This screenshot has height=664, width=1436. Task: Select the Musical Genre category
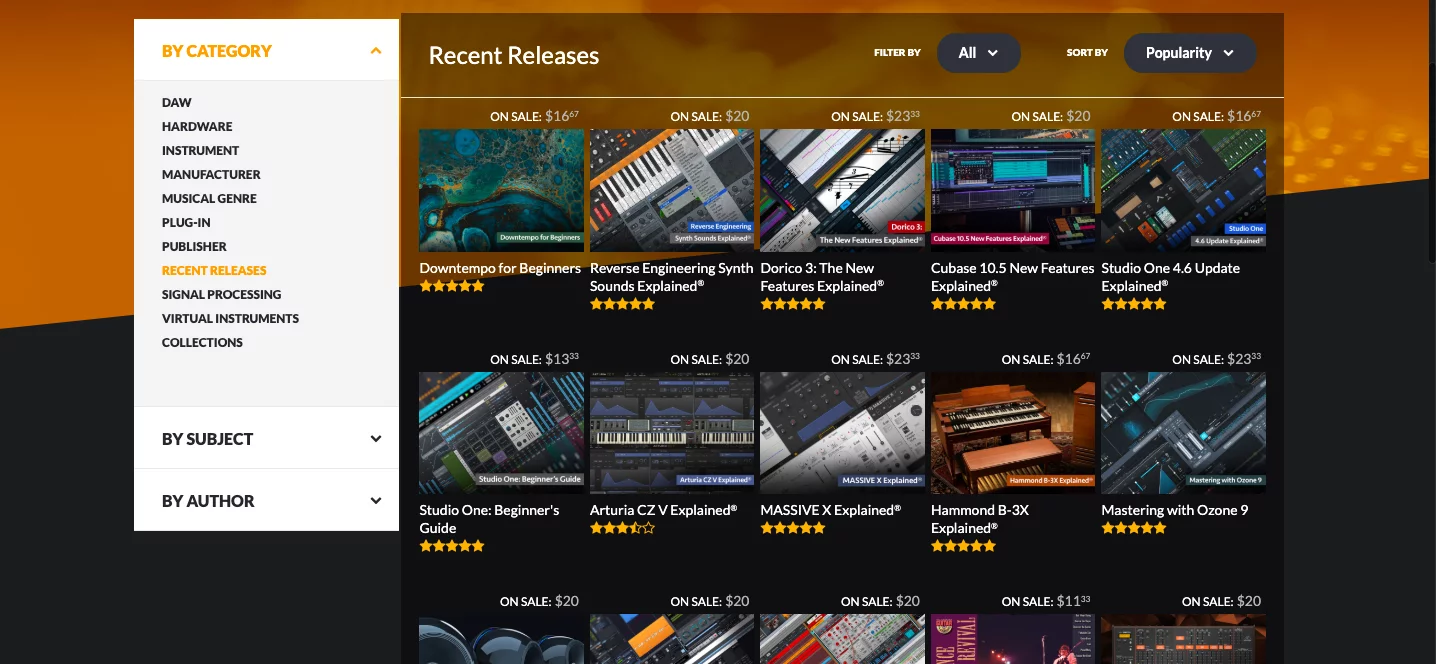pyautogui.click(x=209, y=198)
